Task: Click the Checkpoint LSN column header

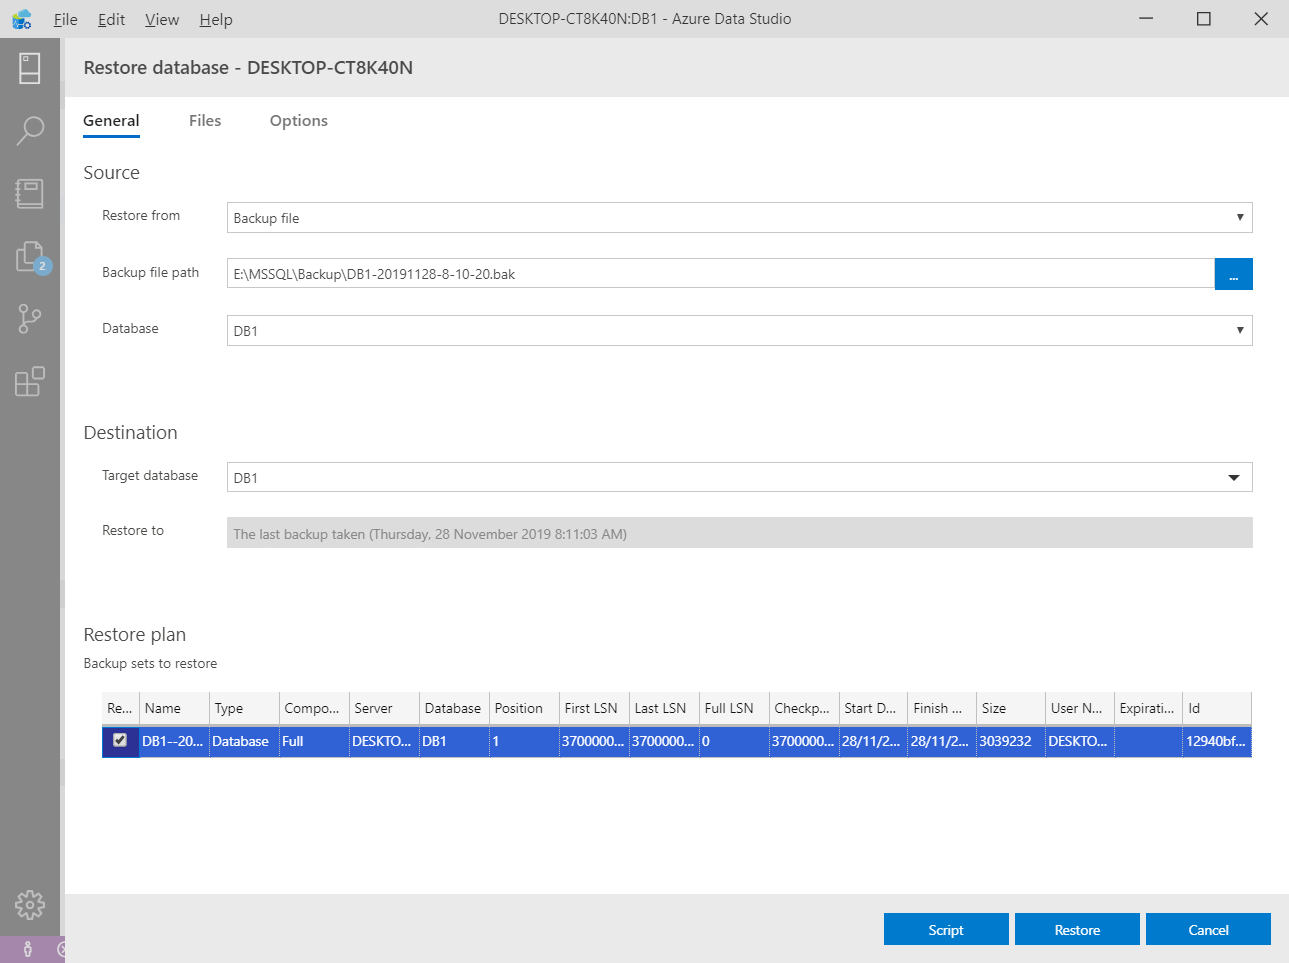Action: pyautogui.click(x=804, y=708)
